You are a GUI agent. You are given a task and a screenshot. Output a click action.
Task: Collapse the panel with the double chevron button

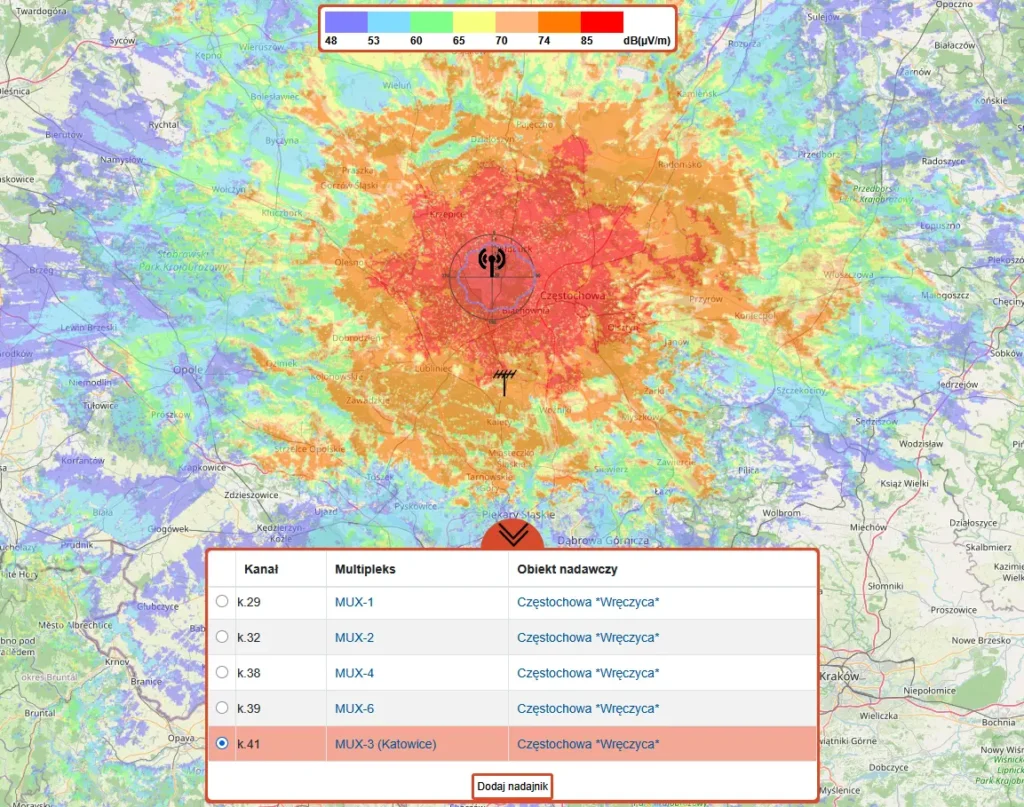tap(513, 535)
